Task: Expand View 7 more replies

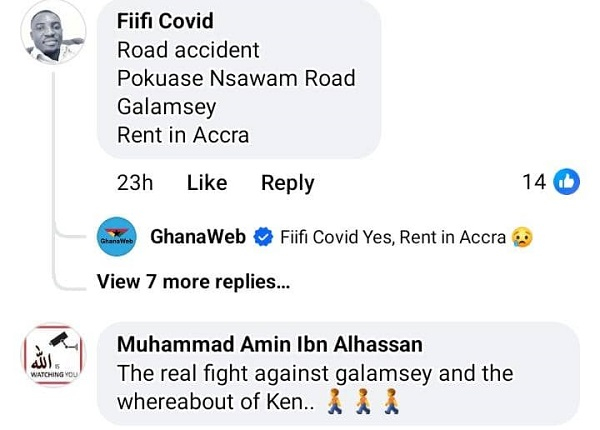Action: point(193,282)
